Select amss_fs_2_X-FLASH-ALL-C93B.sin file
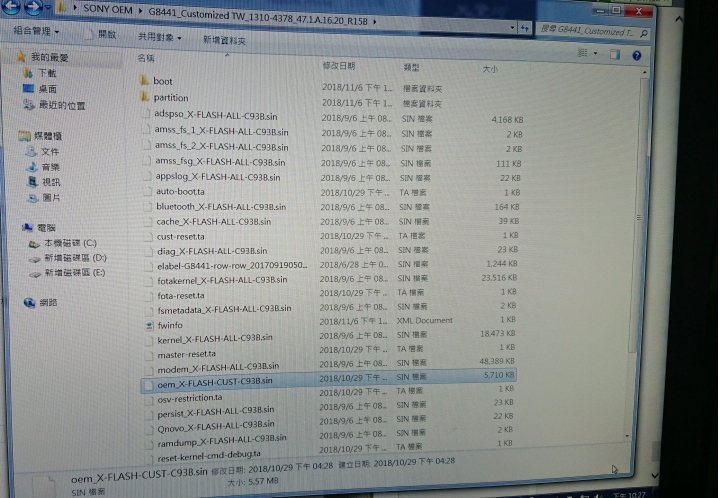 [x=222, y=146]
